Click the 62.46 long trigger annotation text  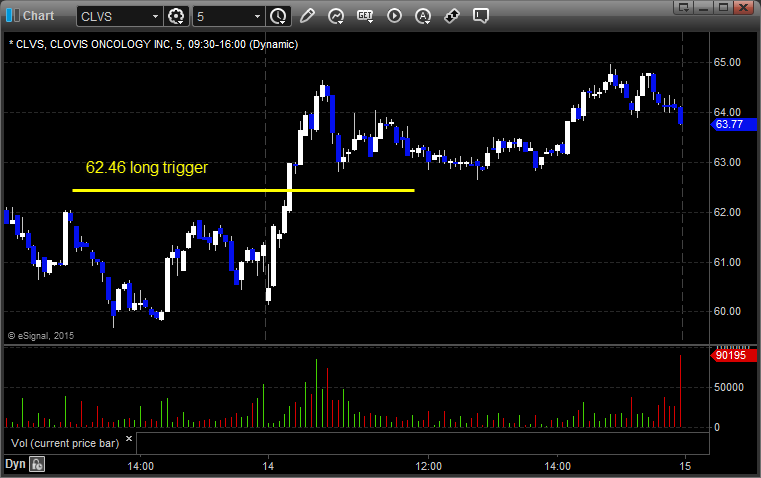point(147,167)
